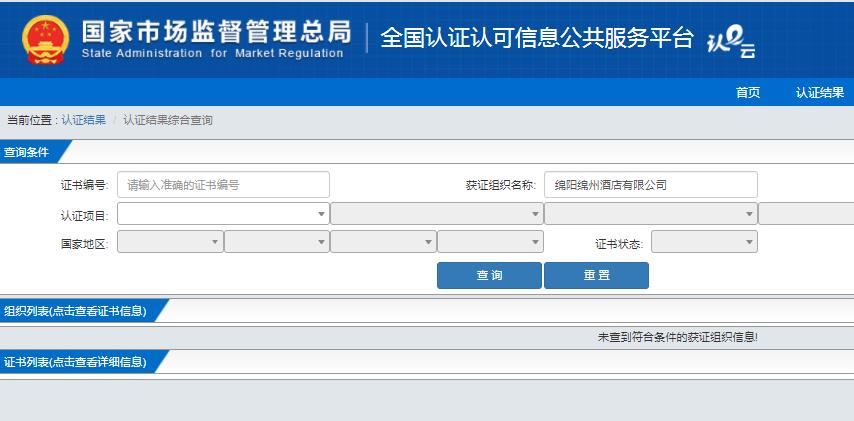
Task: Click the 全国认证认可信息公共服务平台 title
Action: point(537,38)
